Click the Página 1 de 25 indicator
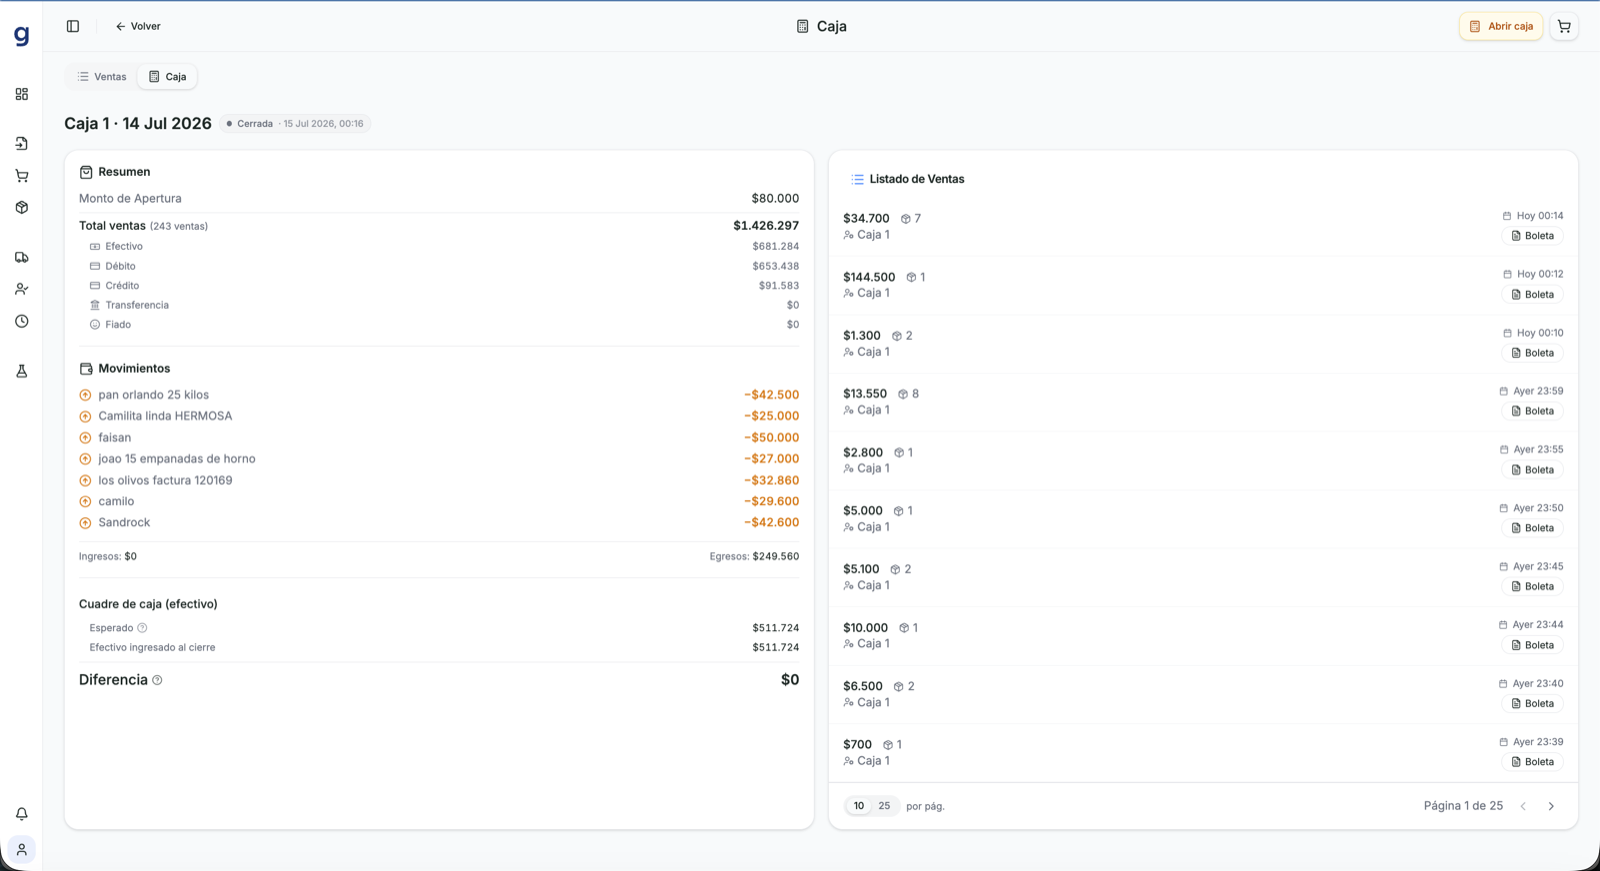 (1463, 806)
